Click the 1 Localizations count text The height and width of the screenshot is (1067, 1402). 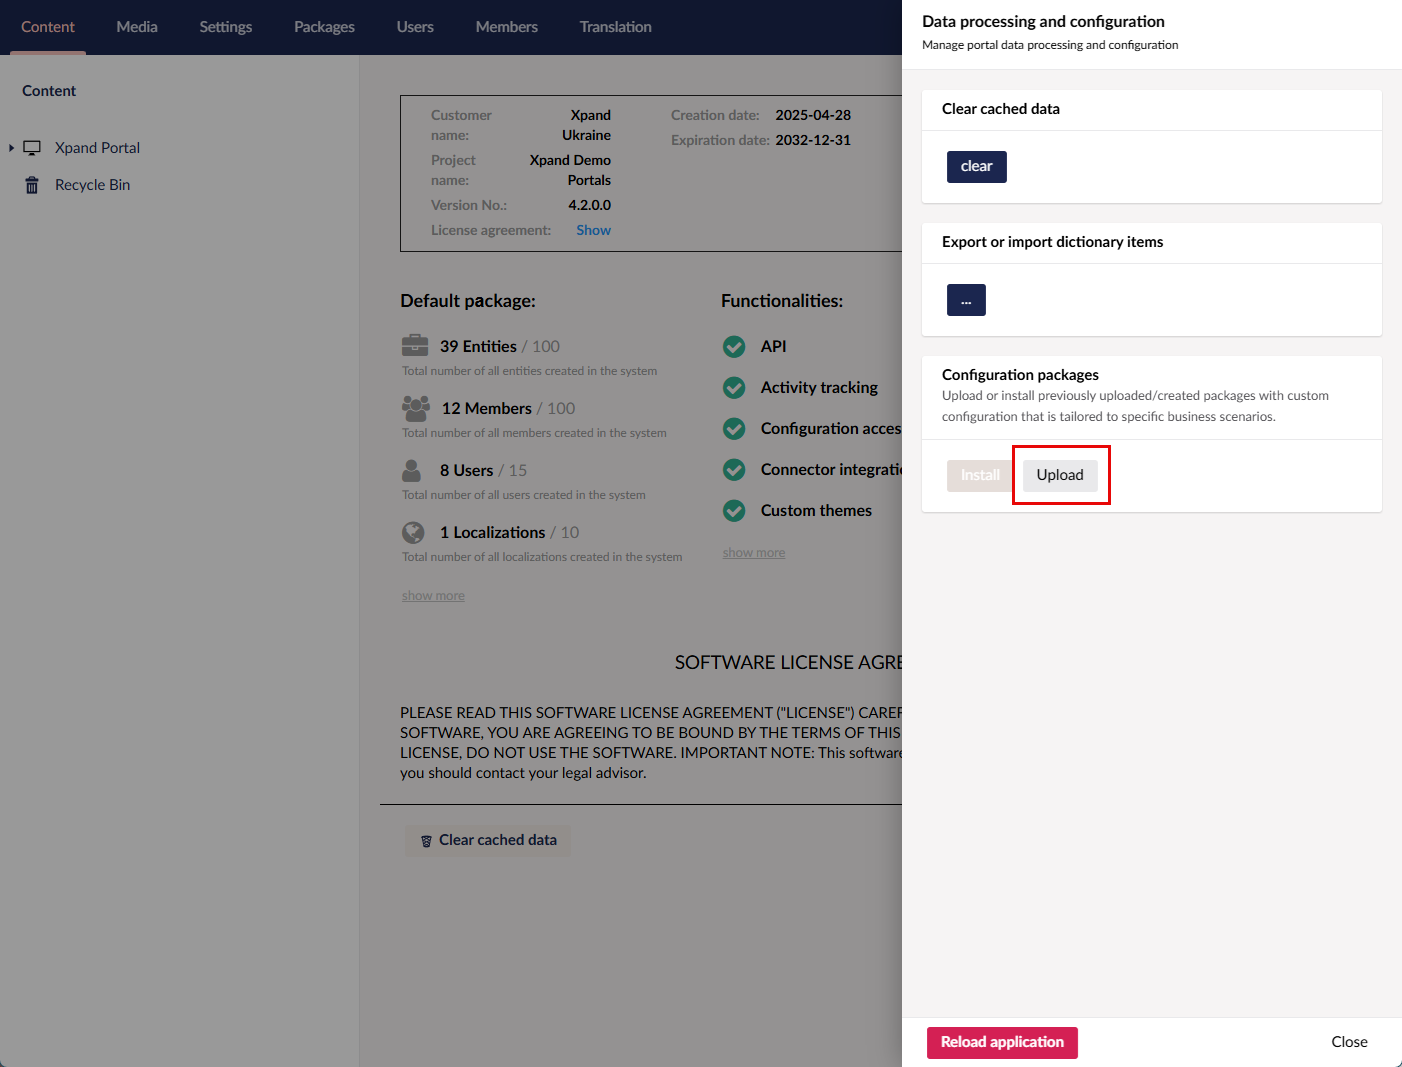[492, 532]
